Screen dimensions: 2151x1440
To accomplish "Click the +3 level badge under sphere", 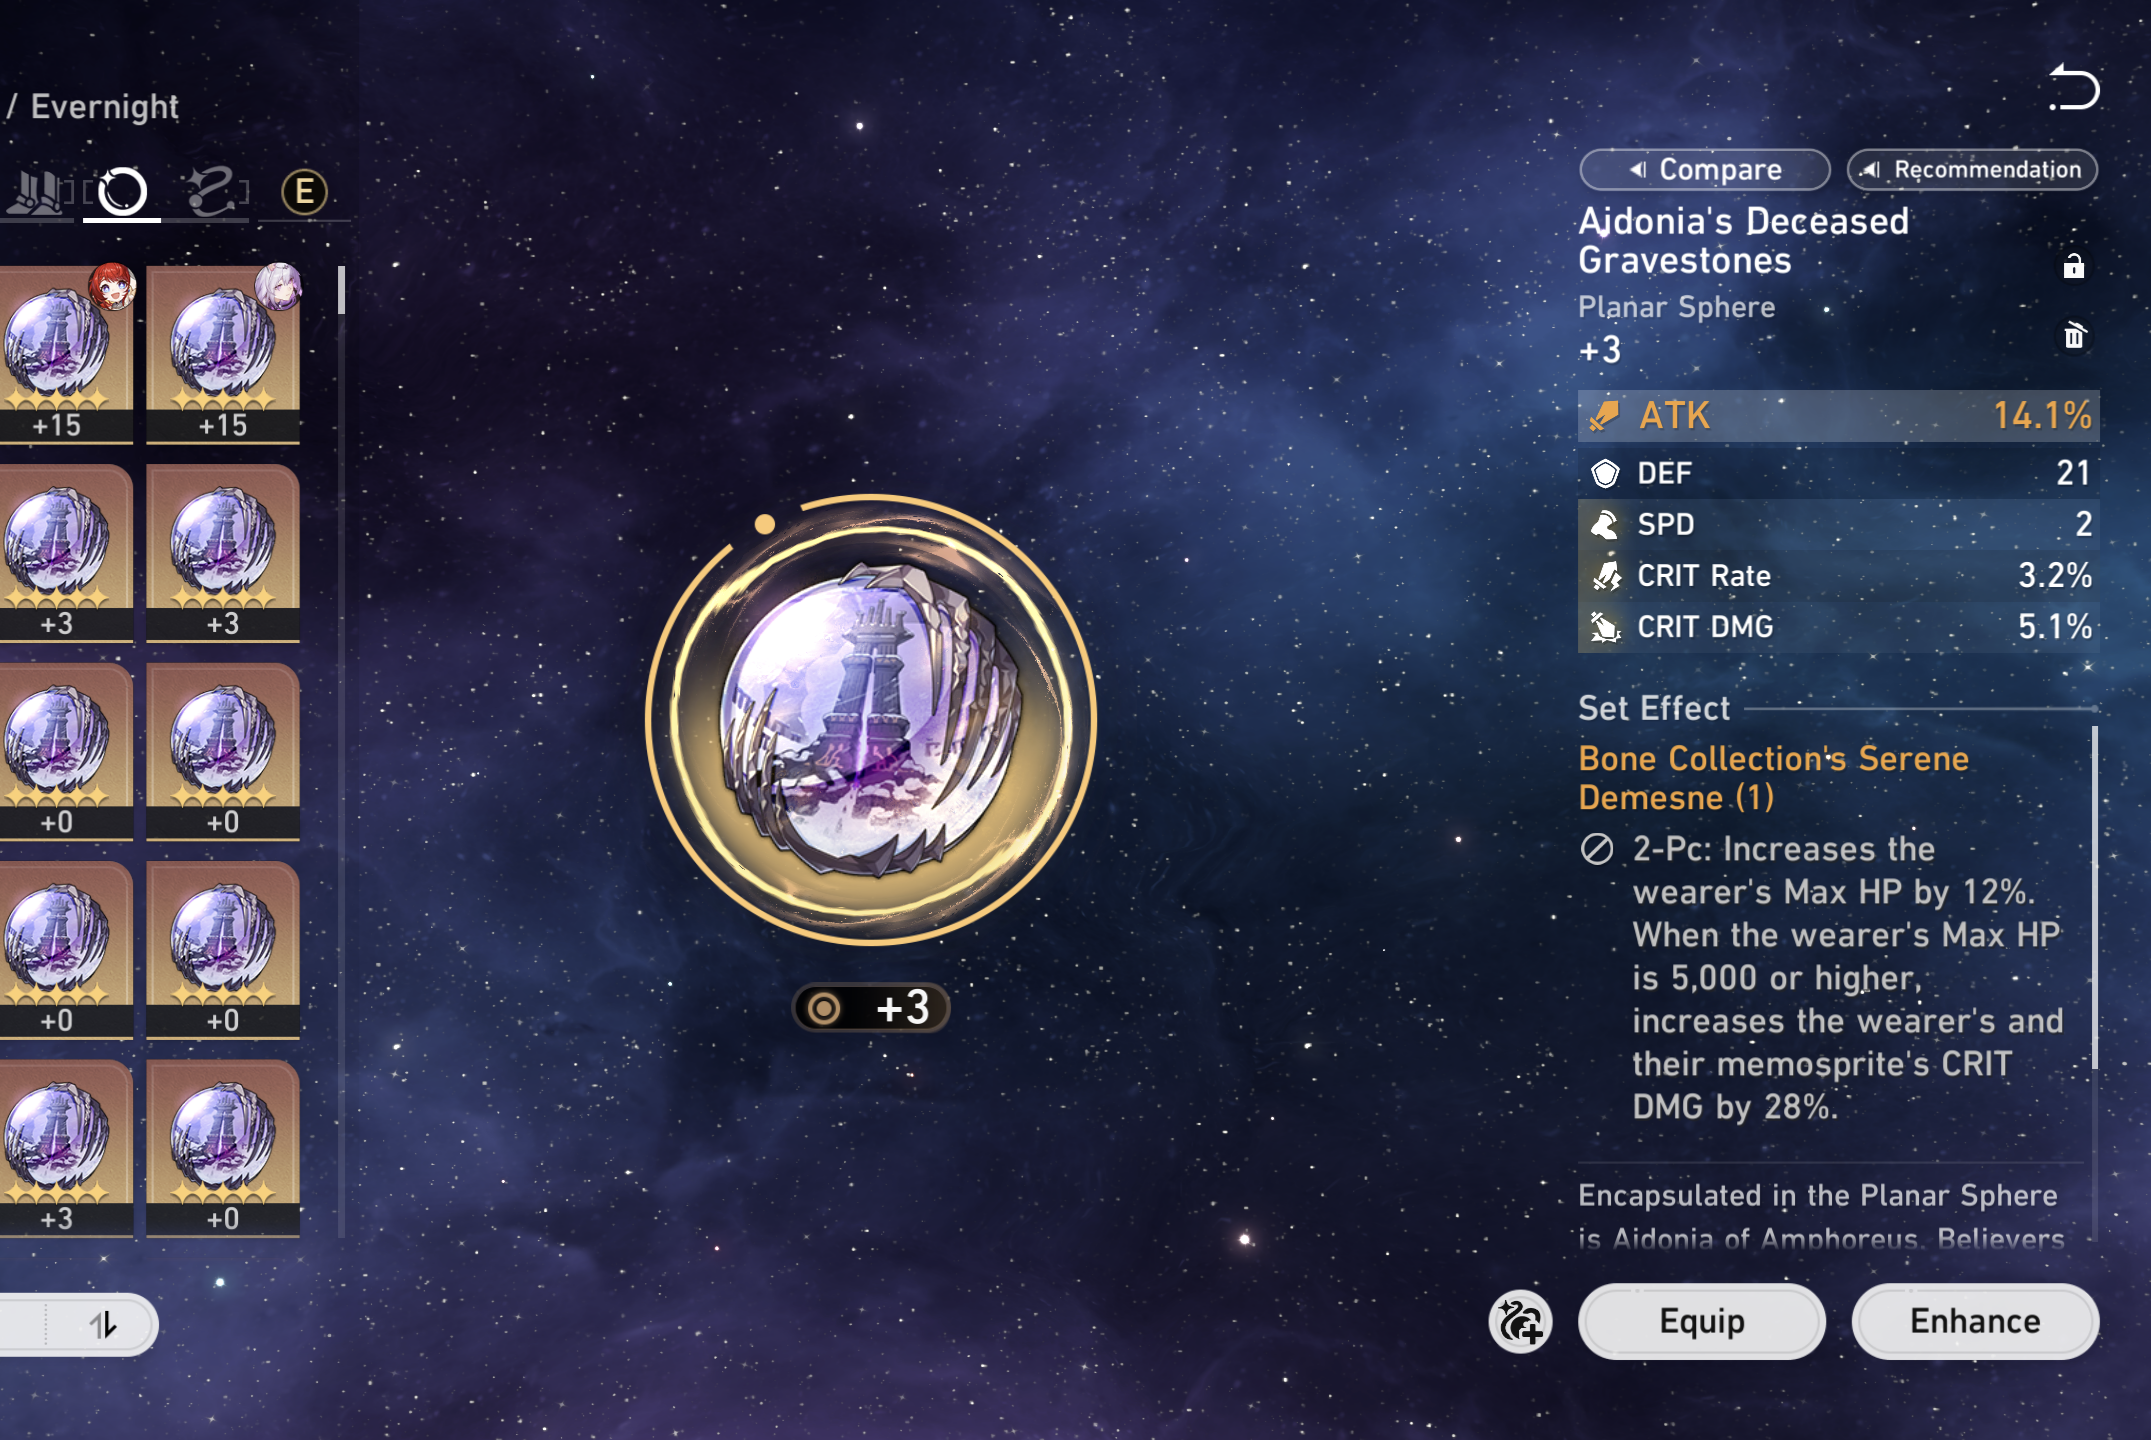I will point(871,1008).
